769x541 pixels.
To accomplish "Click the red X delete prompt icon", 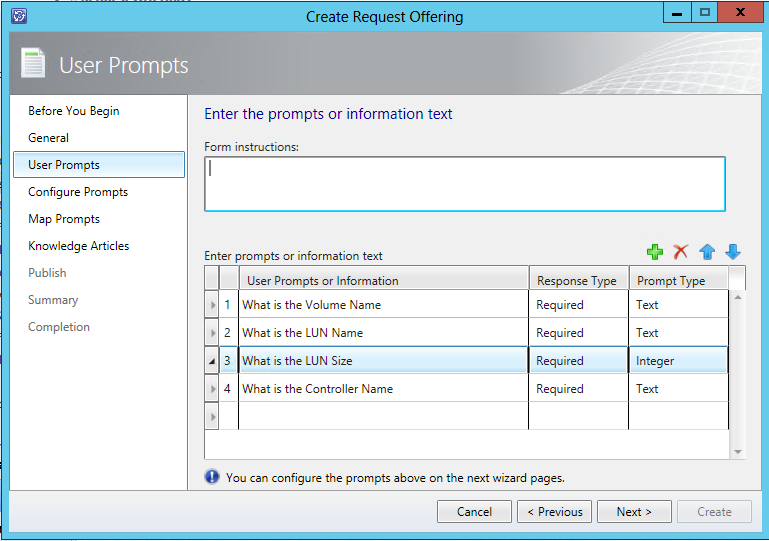I will coord(681,253).
